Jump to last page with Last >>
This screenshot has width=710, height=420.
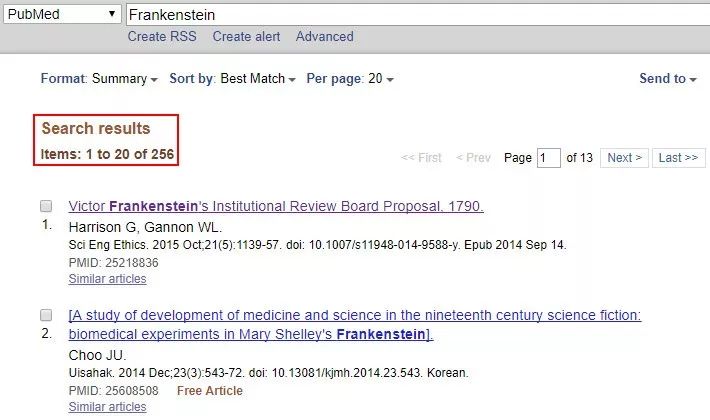[x=680, y=158]
